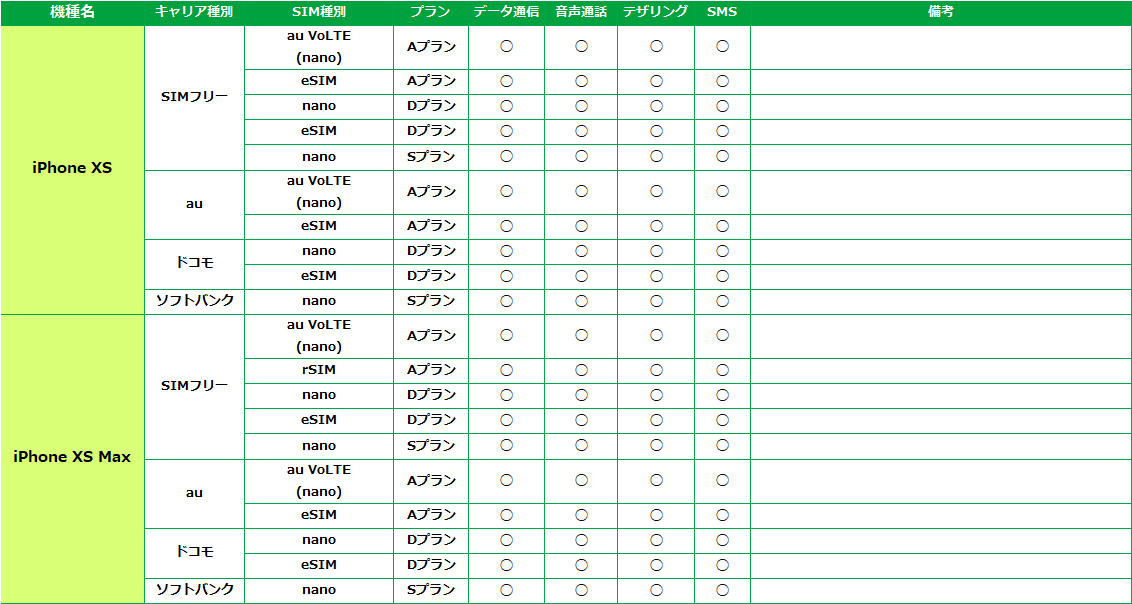Click the tethering circle in iPhone XS ソフトバンク row
1132x604 pixels.
(x=656, y=301)
